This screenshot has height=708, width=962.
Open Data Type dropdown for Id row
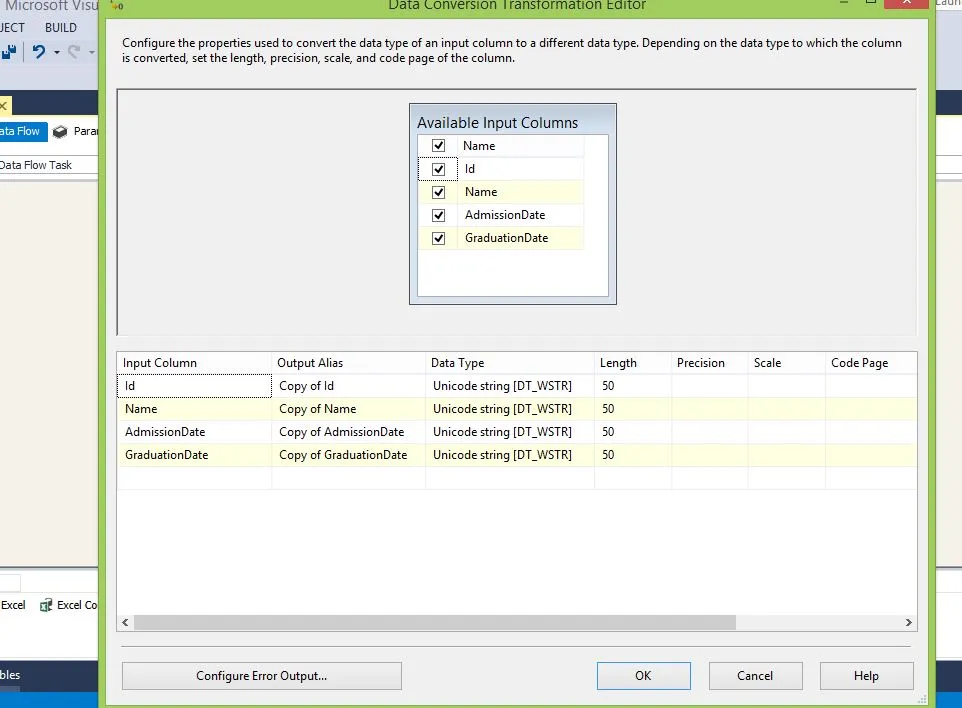tap(509, 386)
